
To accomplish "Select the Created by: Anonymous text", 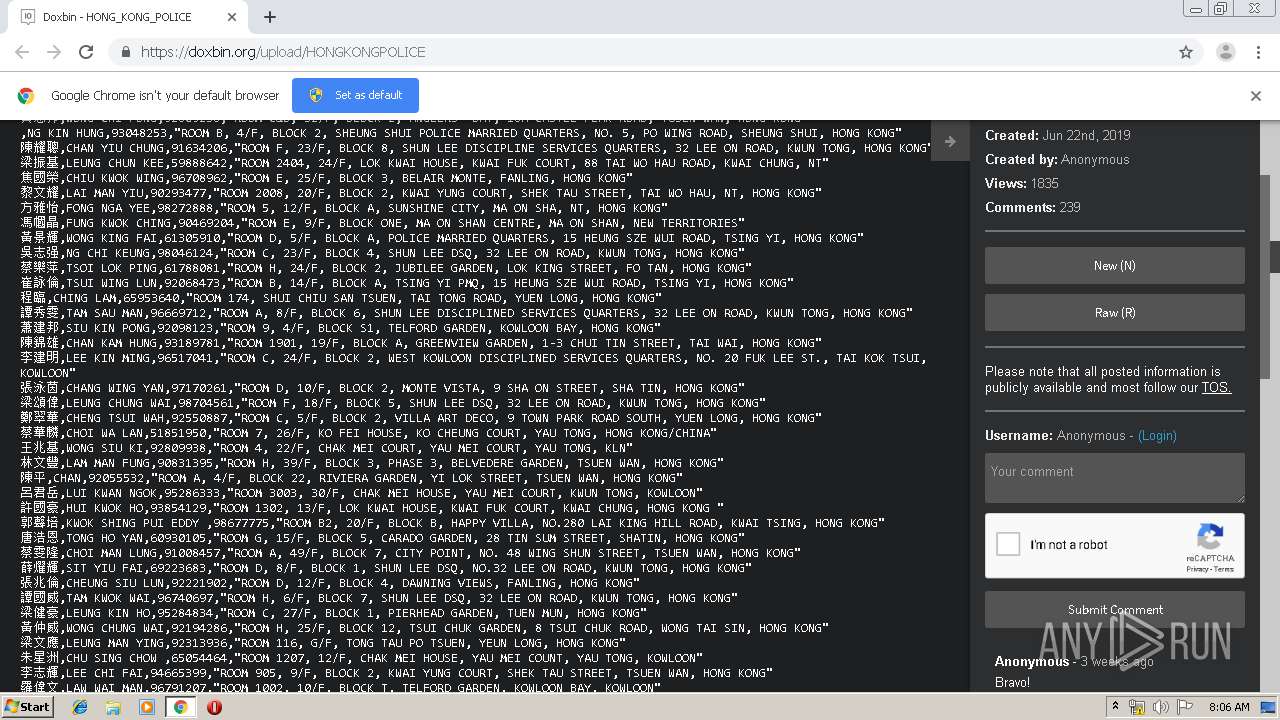I will point(1057,160).
